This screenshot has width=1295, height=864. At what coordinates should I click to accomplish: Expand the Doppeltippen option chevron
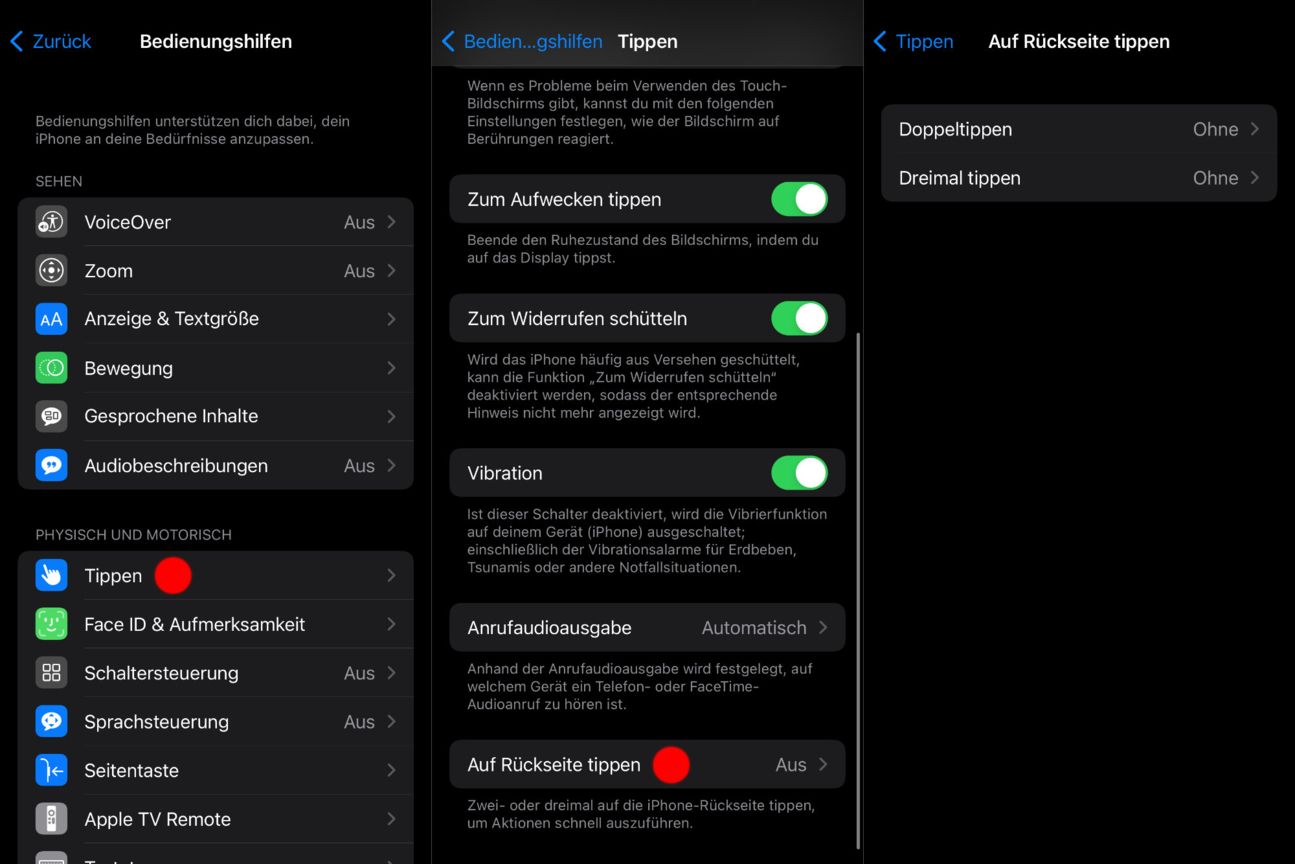pyautogui.click(x=1254, y=129)
